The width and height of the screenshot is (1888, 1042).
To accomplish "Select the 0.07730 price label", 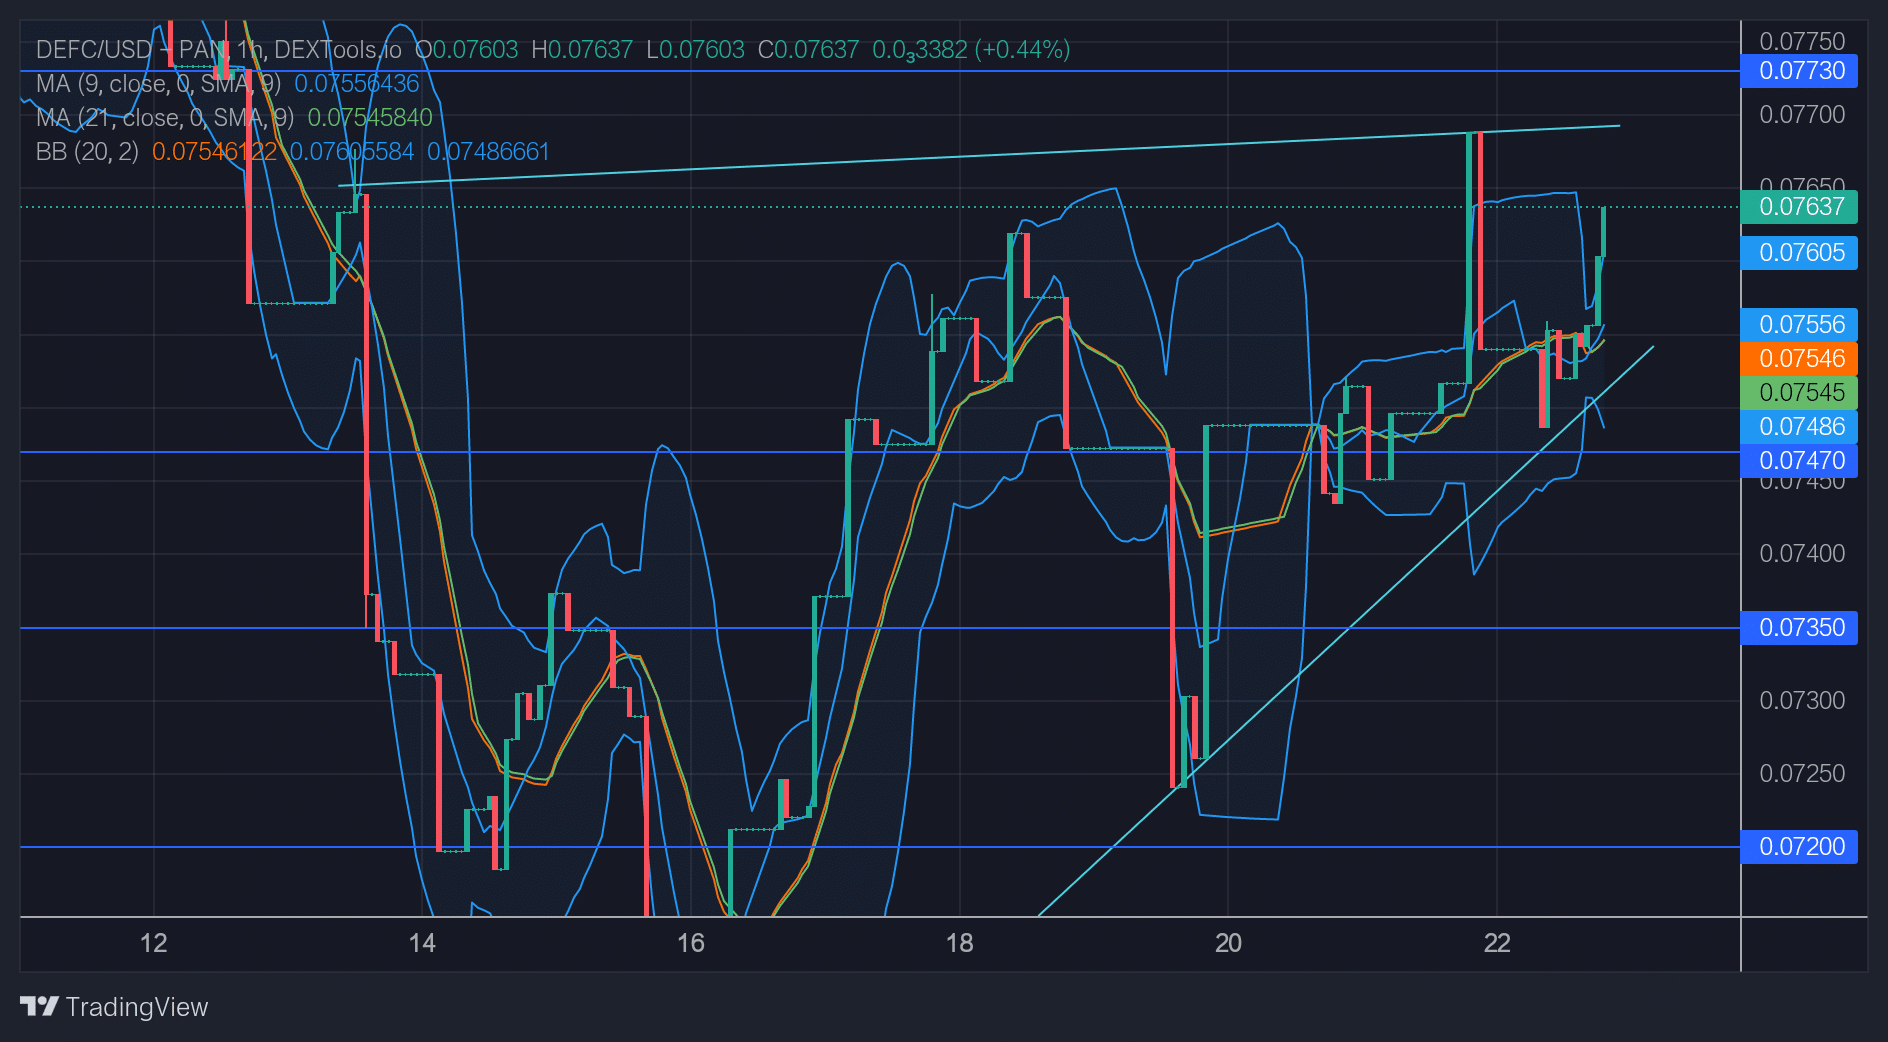I will tap(1799, 70).
